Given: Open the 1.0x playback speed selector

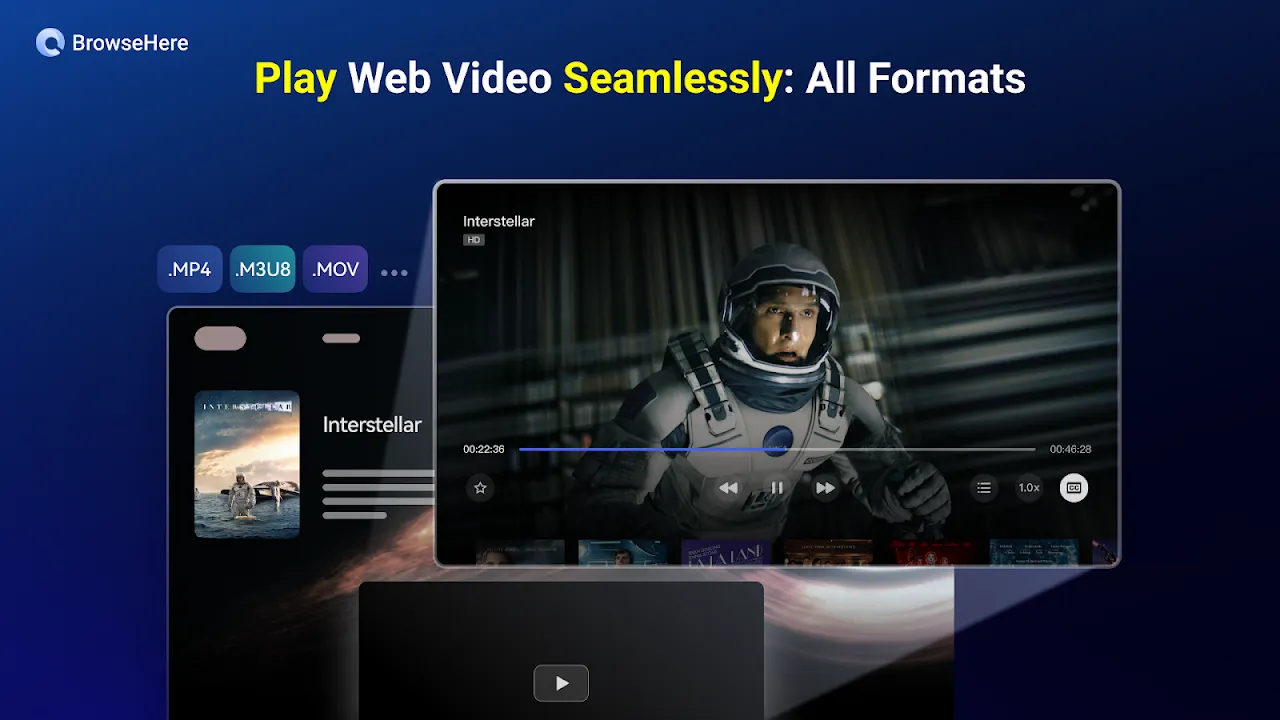Looking at the screenshot, I should tap(1029, 488).
